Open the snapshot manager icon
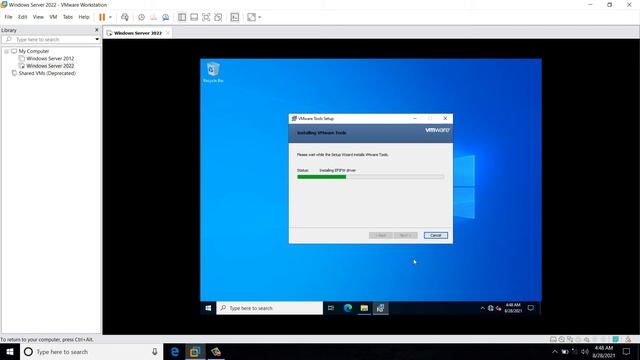The image size is (640, 360). (x=166, y=17)
